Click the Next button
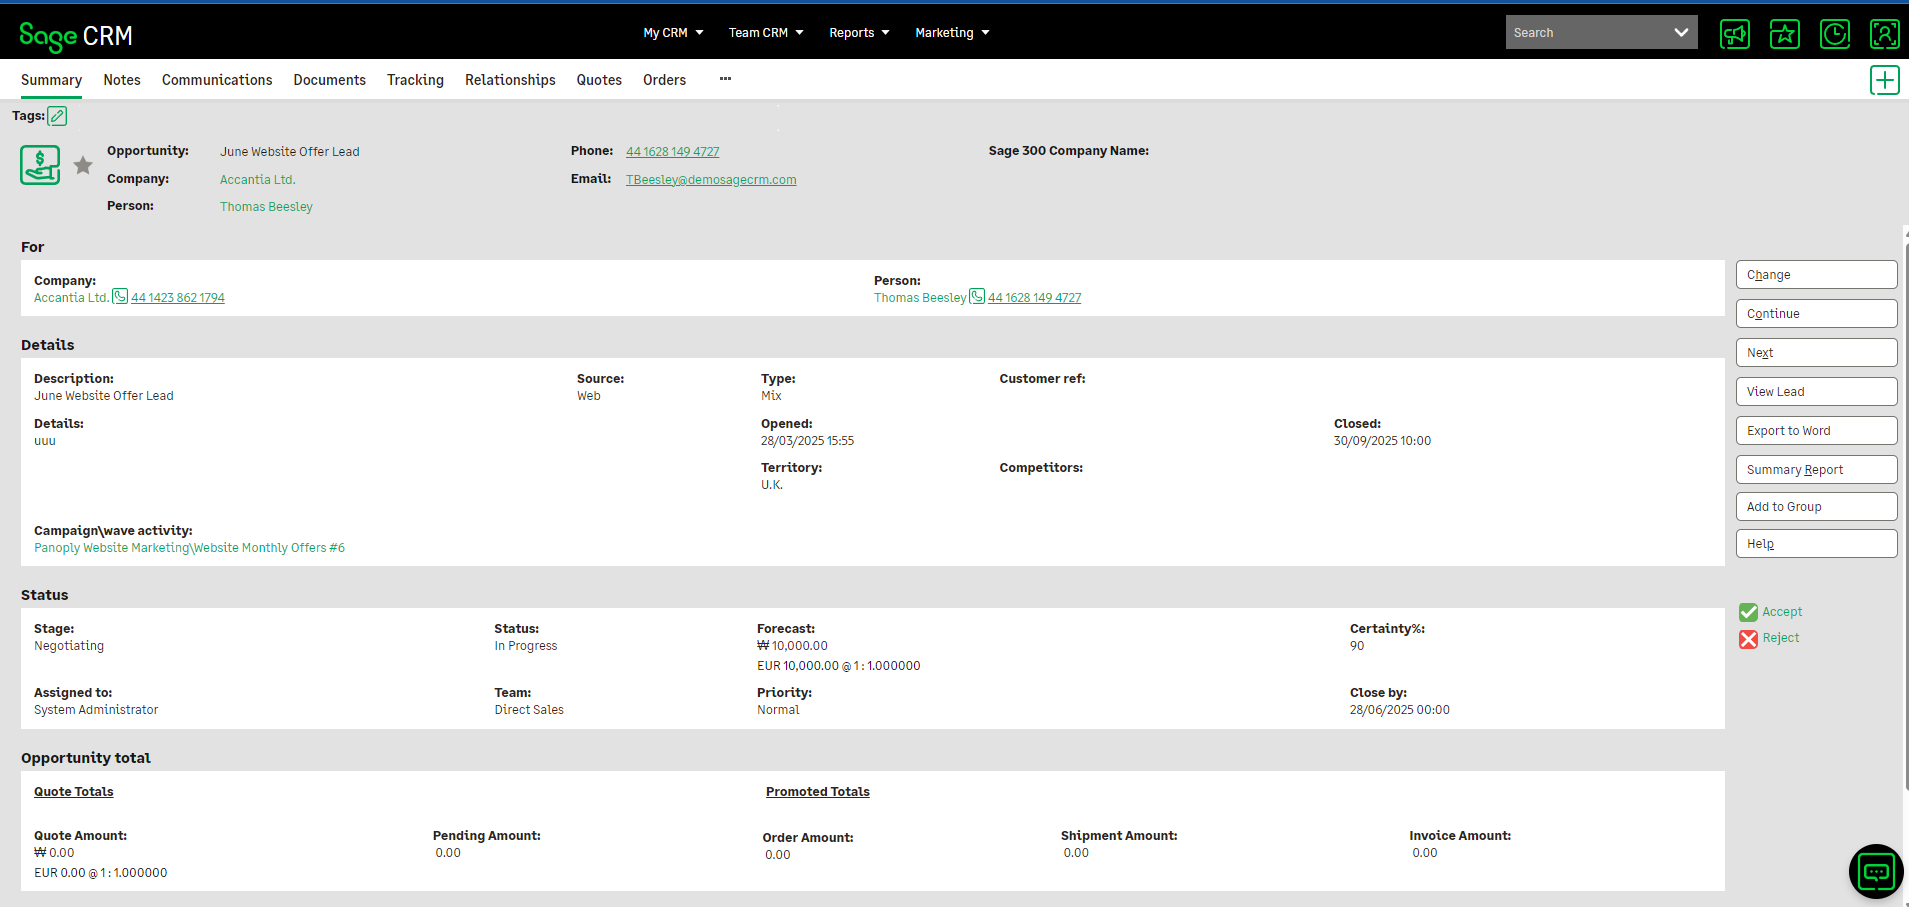 (1816, 353)
